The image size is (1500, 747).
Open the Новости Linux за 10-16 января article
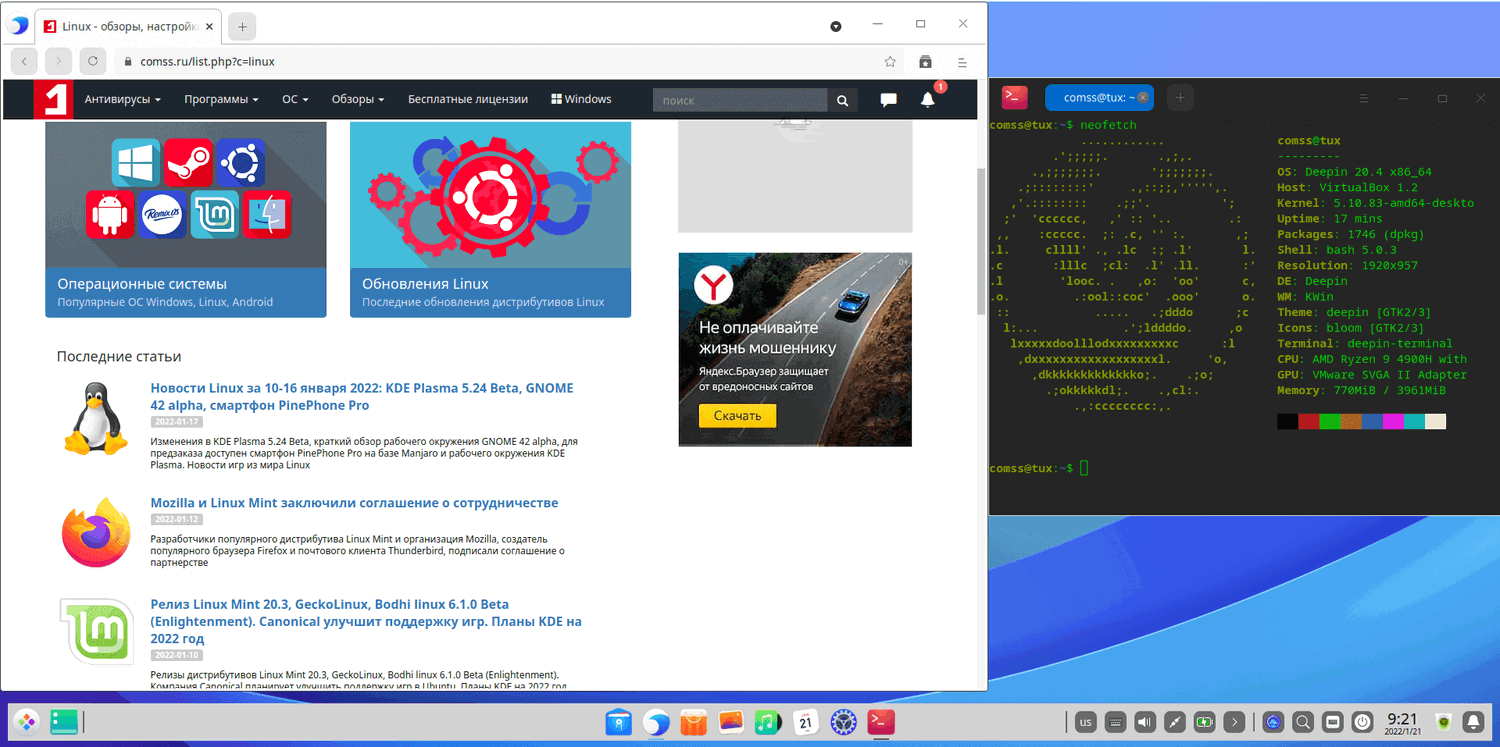[362, 396]
